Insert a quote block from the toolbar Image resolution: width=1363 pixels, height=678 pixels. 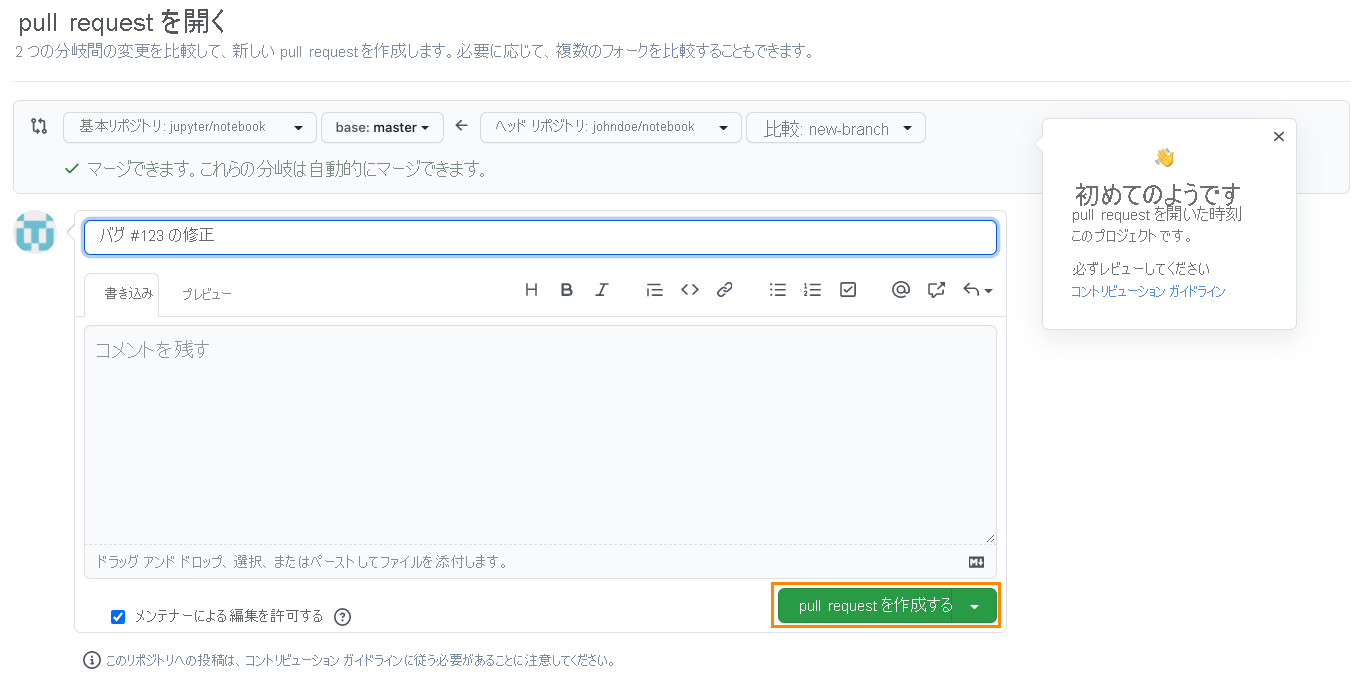[x=654, y=290]
